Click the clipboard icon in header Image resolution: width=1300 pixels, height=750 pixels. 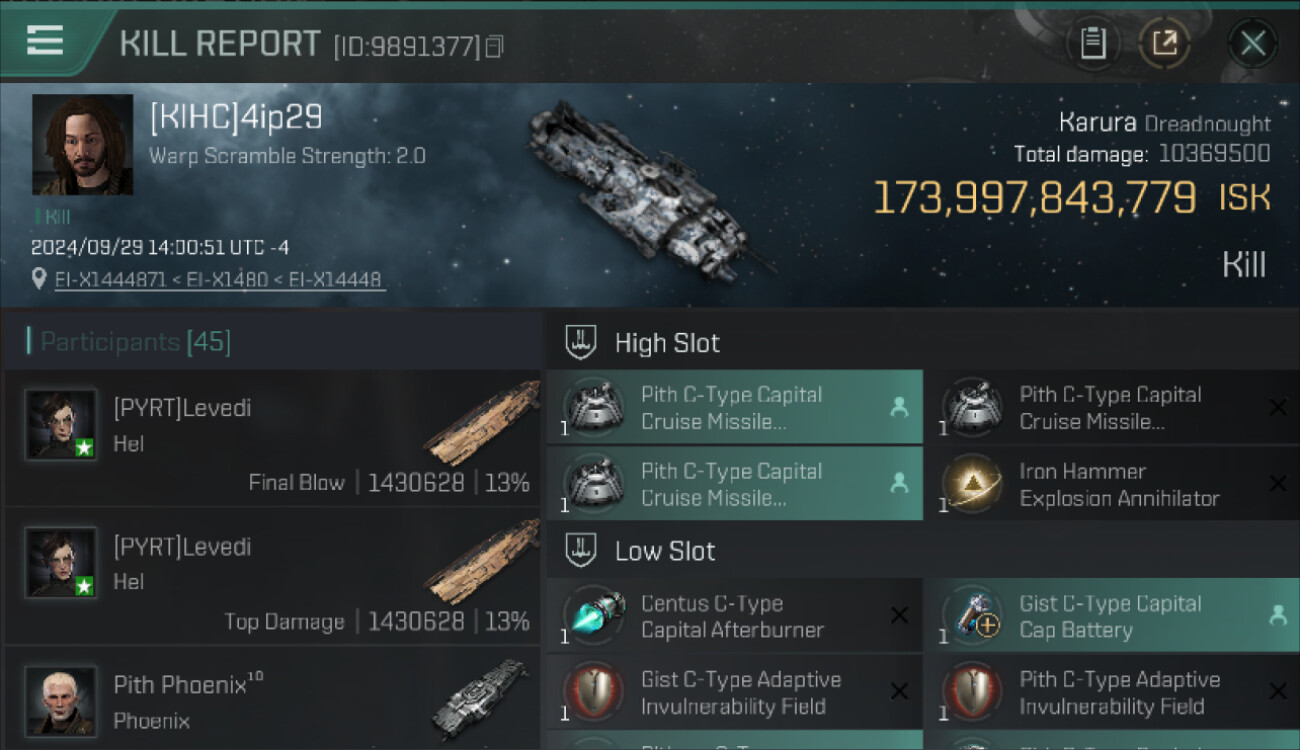click(x=1093, y=43)
